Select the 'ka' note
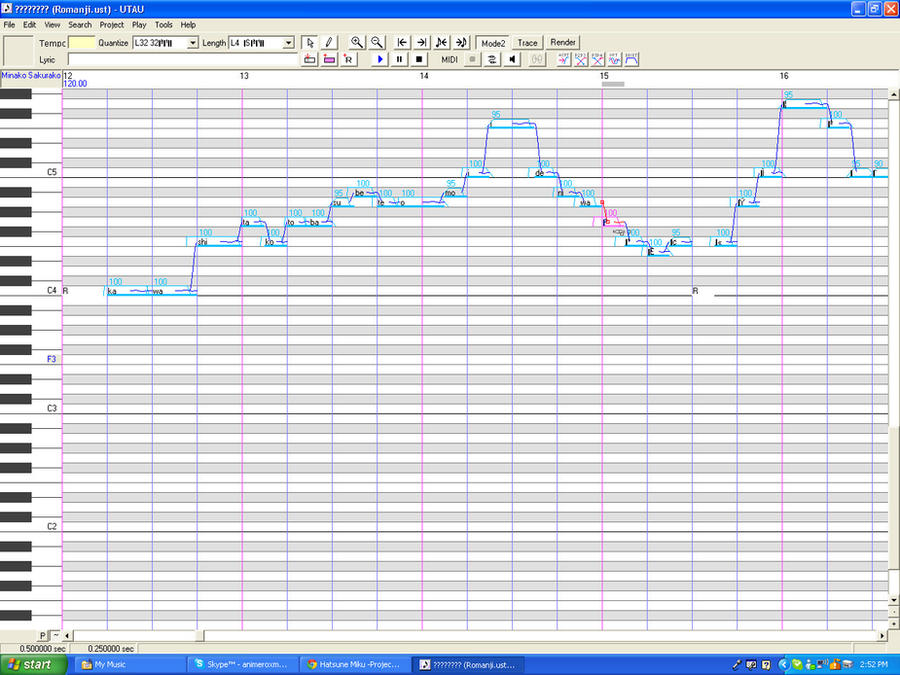Screen dimensions: 900x675 click(x=130, y=292)
